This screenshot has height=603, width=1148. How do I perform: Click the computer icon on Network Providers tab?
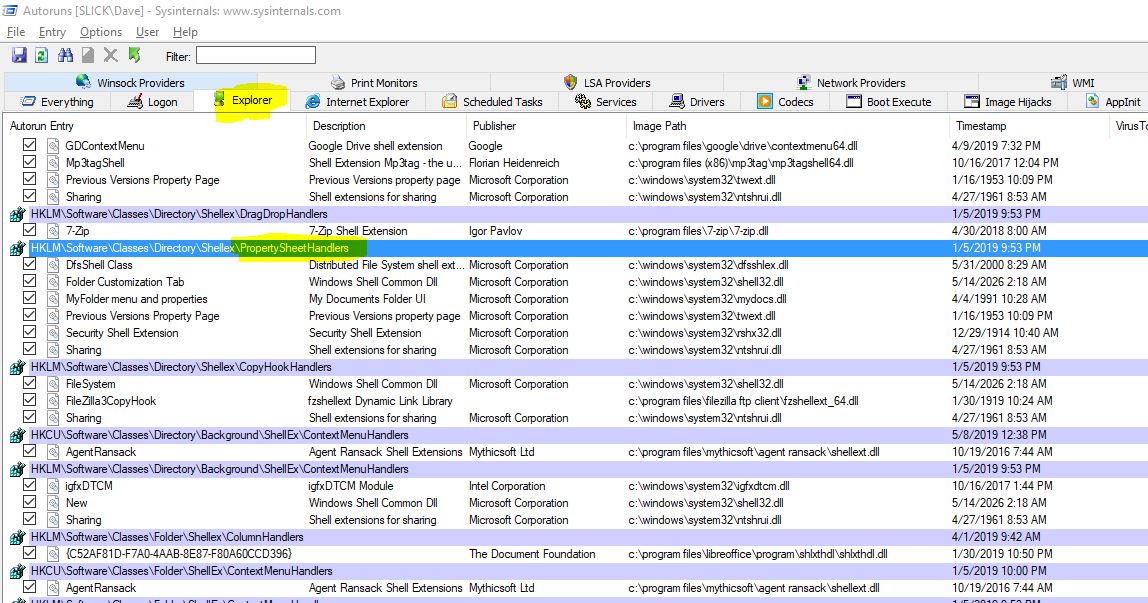pyautogui.click(x=804, y=82)
